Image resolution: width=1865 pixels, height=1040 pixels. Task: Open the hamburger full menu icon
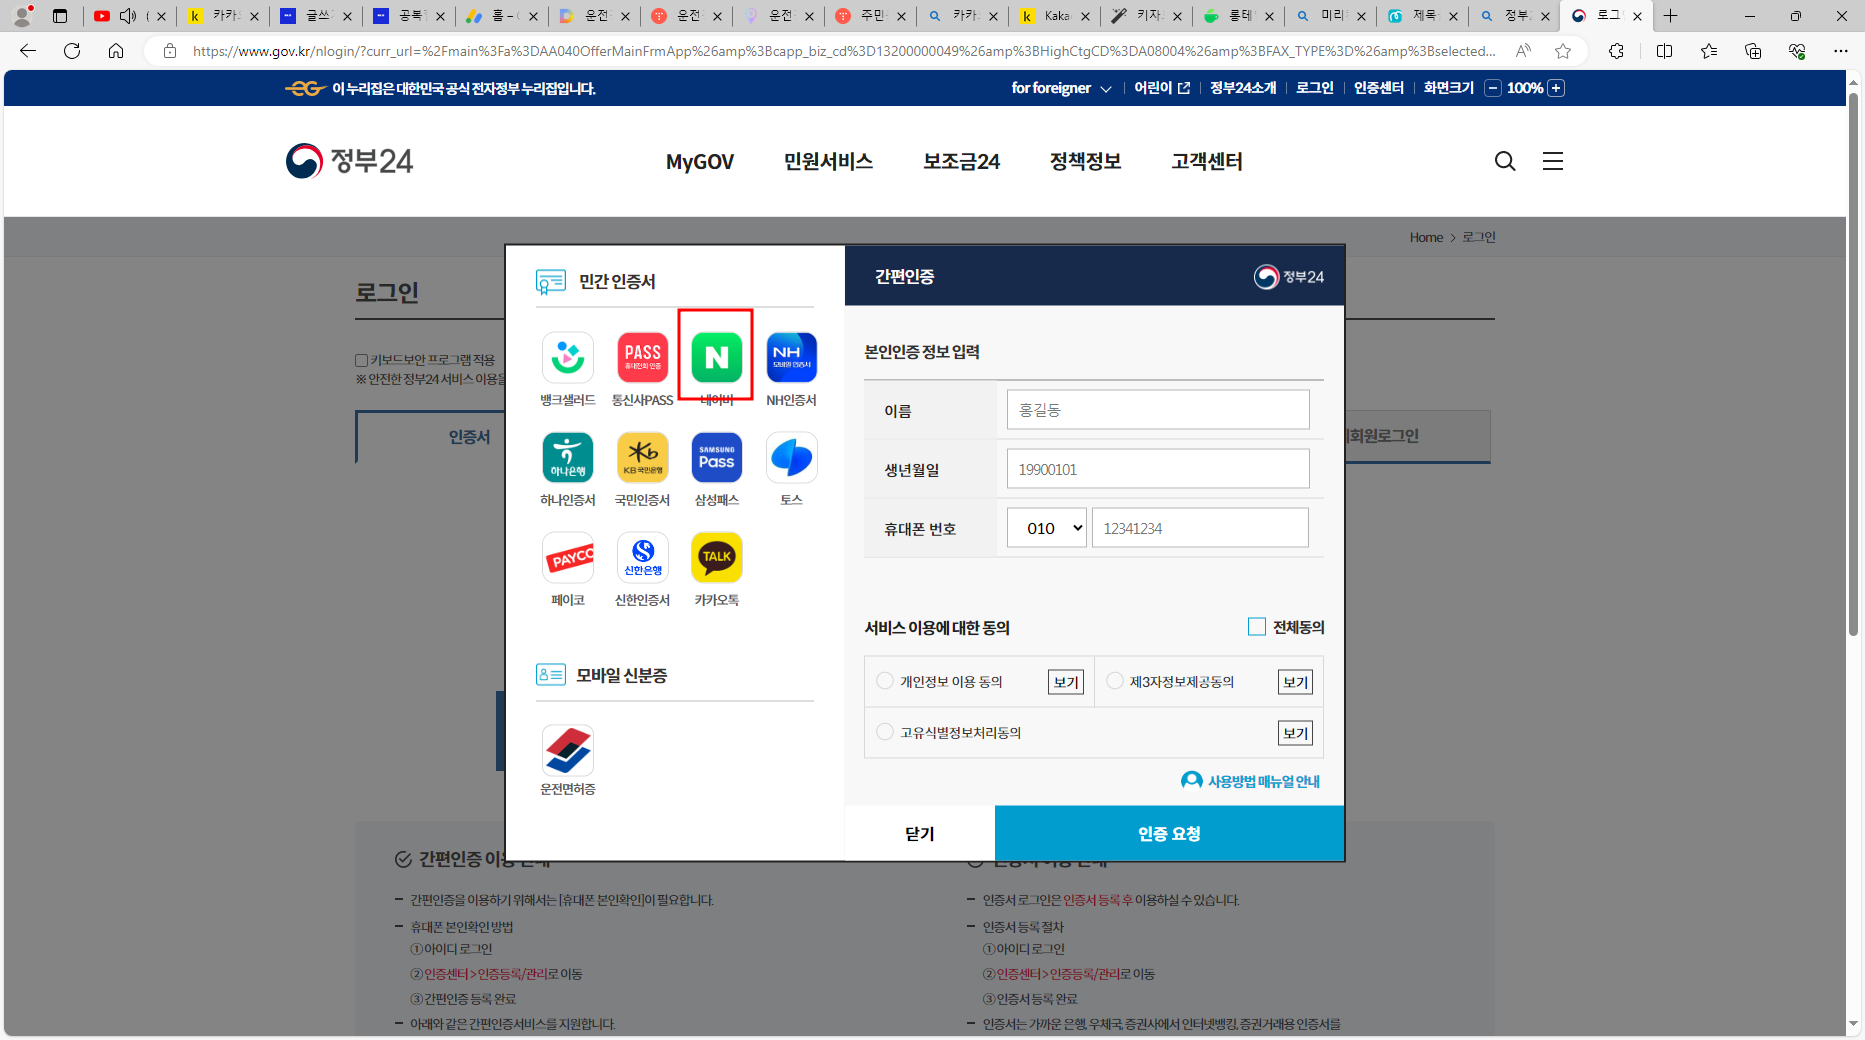coord(1552,161)
